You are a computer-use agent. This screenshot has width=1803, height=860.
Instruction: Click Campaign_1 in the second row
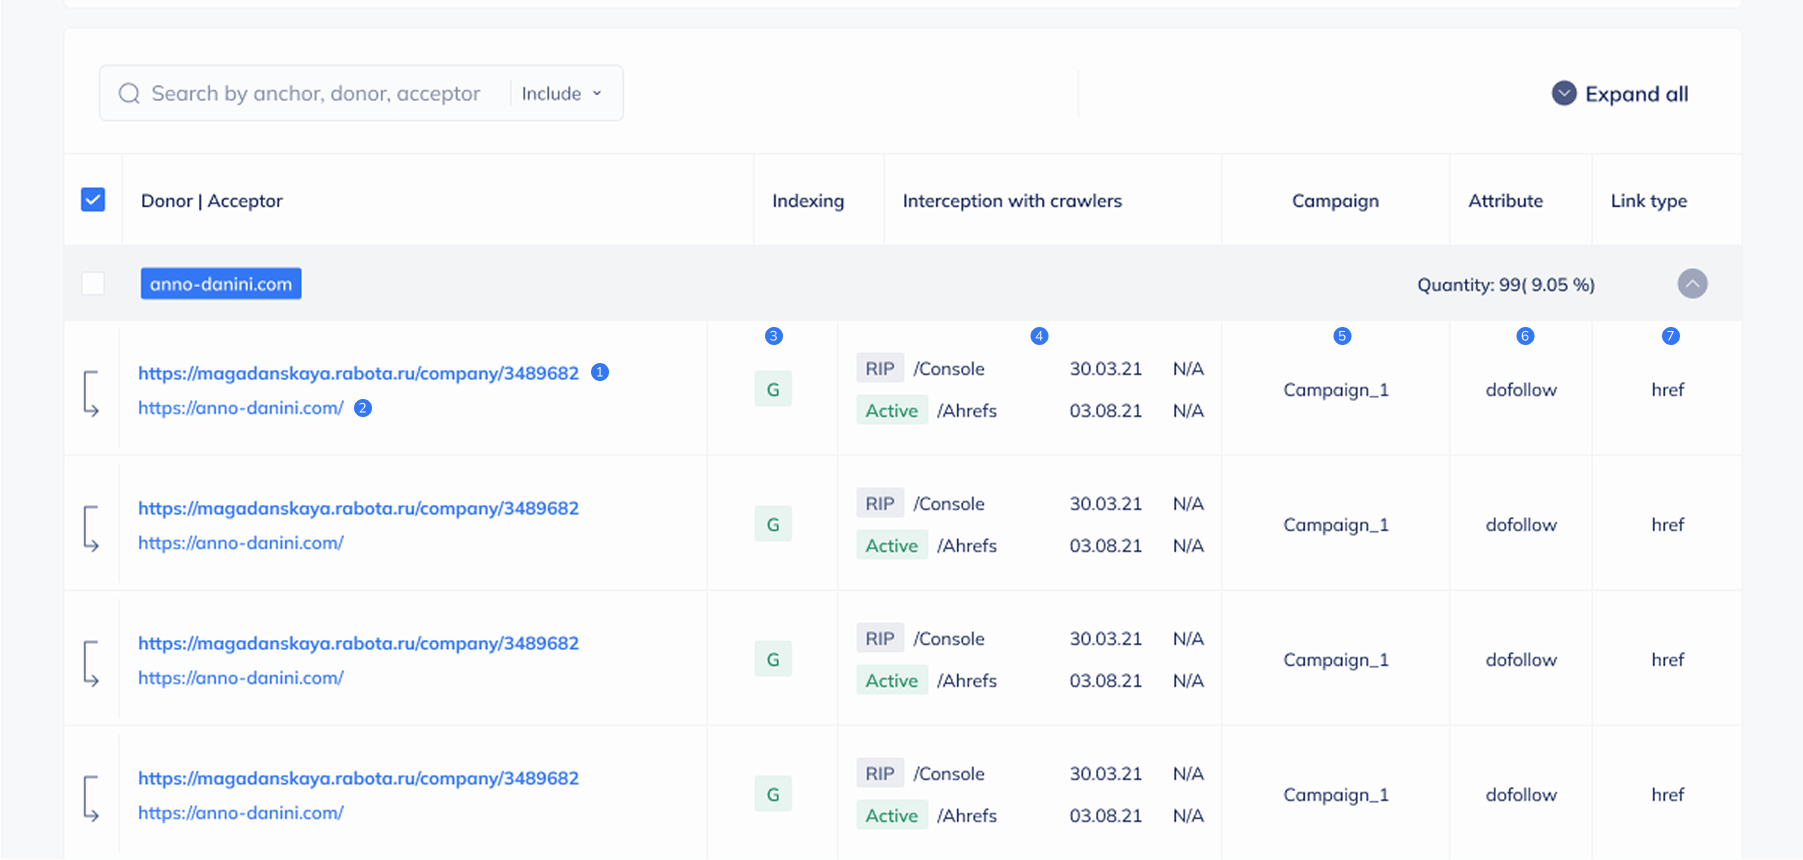[x=1336, y=525]
